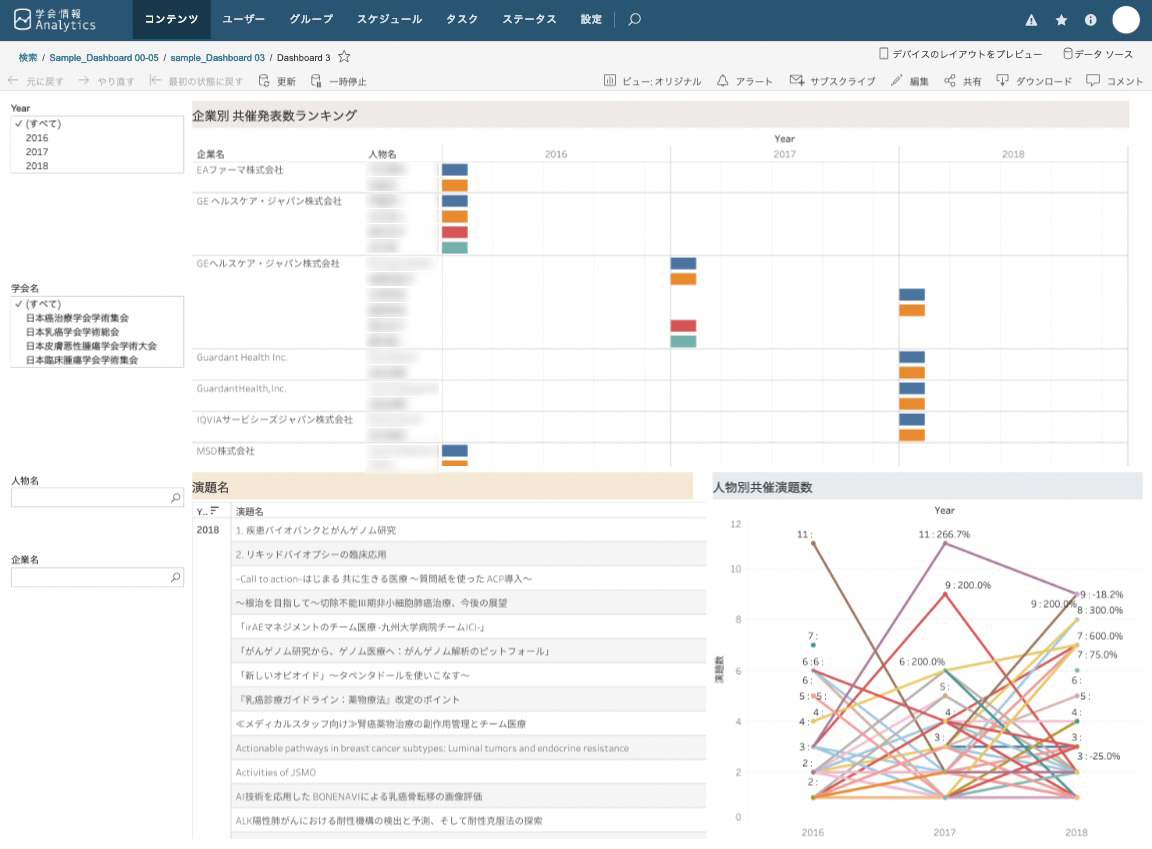1152x849 pixels.
Task: Click search icon in 人物名 filter
Action: pyautogui.click(x=176, y=498)
